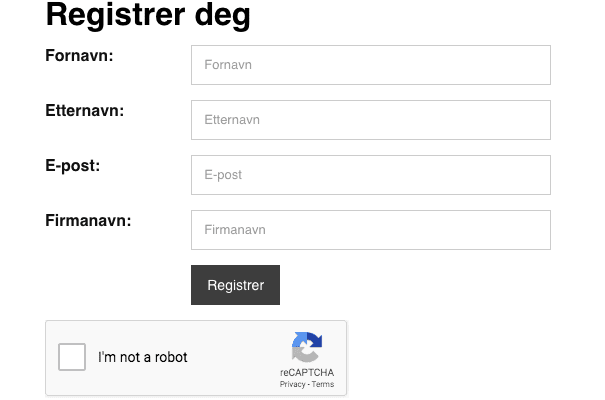
Task: Click the bold "Etternavn:" label
Action: pyautogui.click(x=84, y=111)
